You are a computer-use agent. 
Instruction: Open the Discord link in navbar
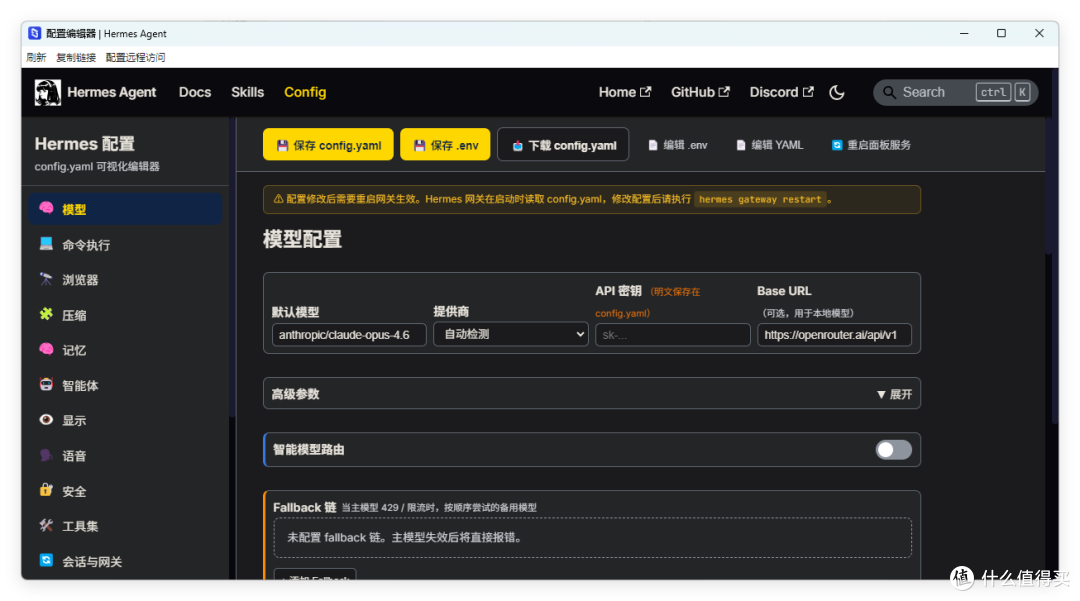pos(782,92)
